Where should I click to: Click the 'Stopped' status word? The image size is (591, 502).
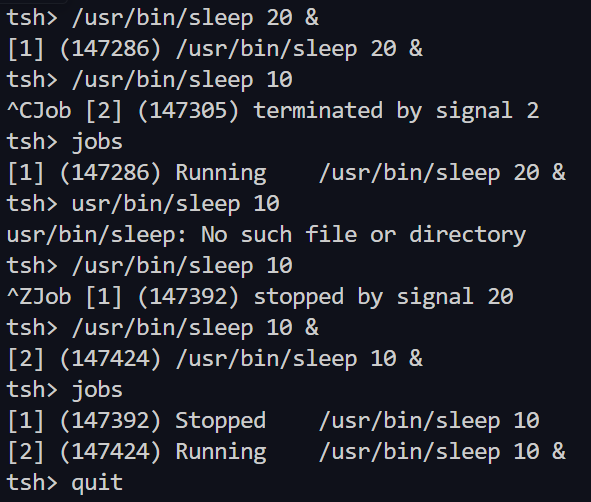221,421
